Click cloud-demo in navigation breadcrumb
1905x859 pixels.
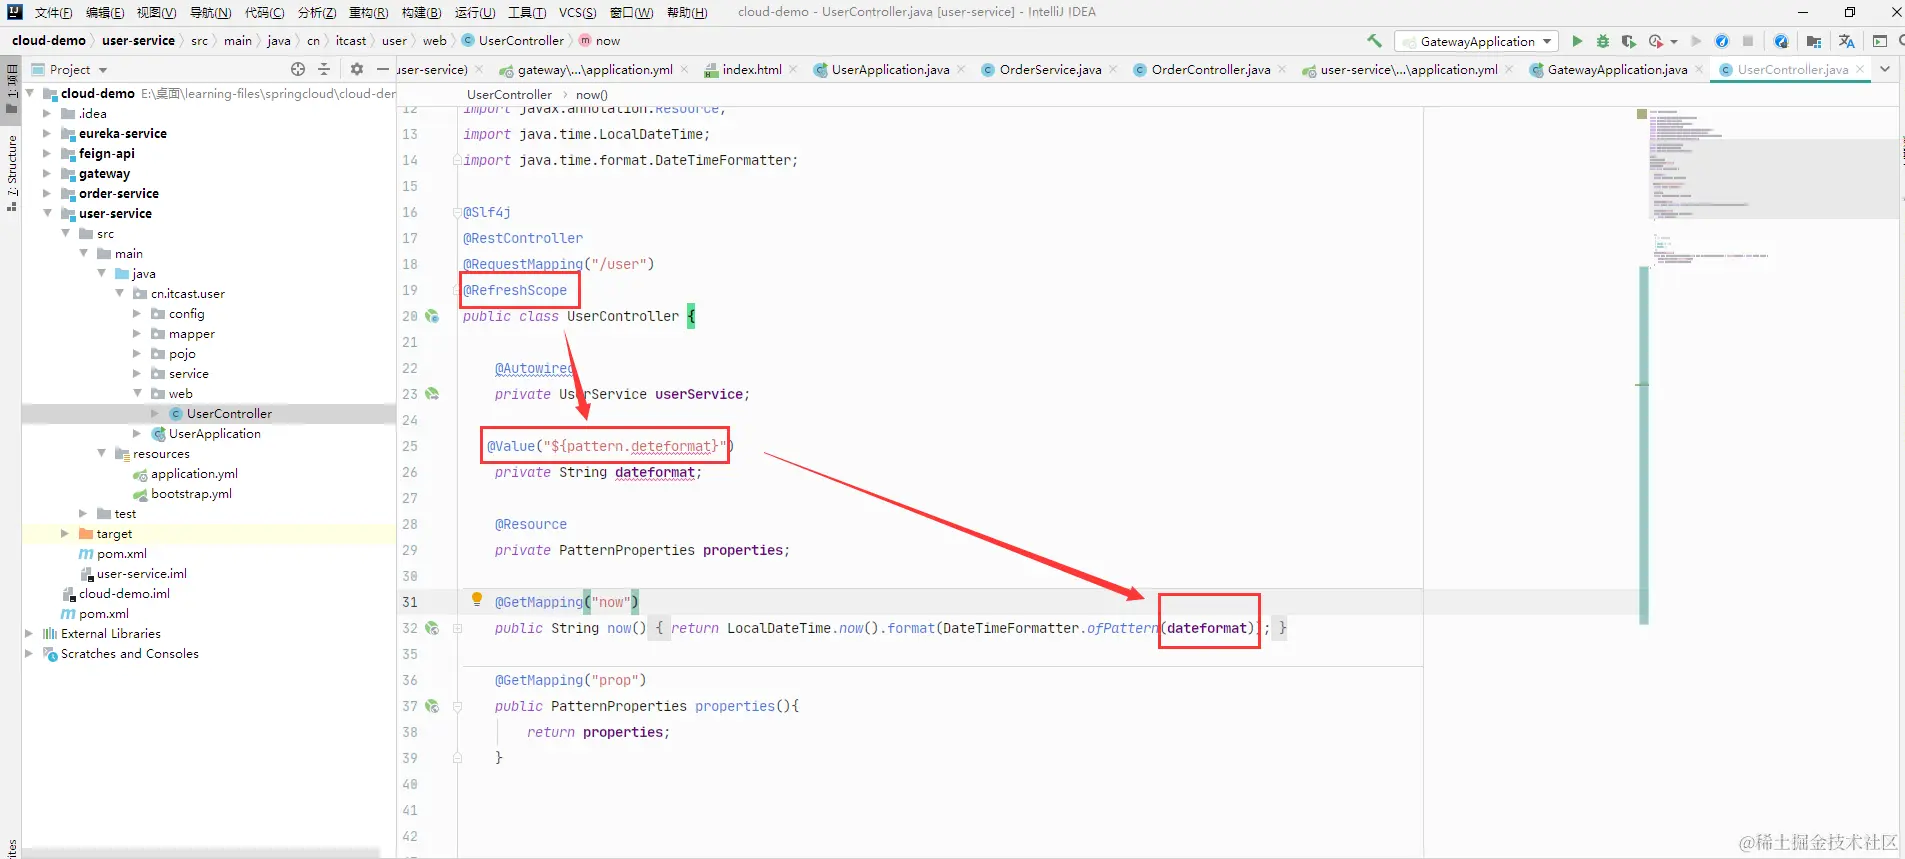(x=49, y=41)
